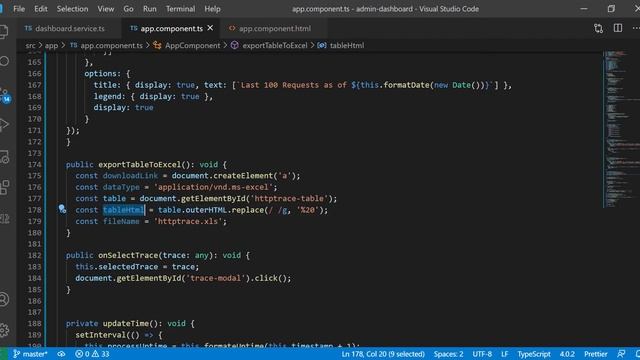Screen dimensions: 640x360
Task: Click line number 182 in the gutter
Action: pos(35,255)
